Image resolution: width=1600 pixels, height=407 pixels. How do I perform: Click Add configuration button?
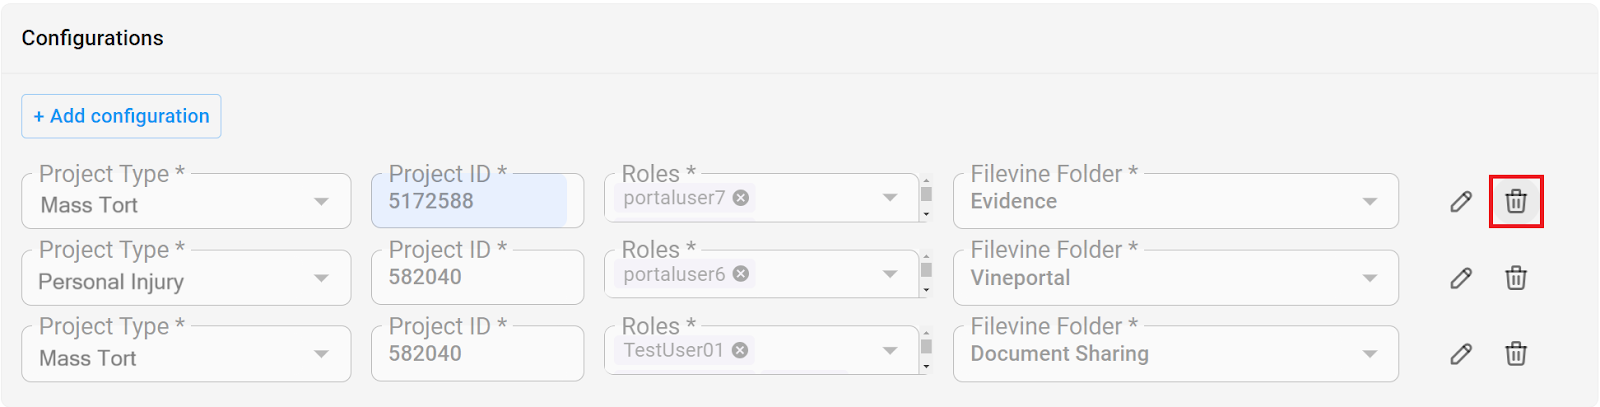coord(121,116)
